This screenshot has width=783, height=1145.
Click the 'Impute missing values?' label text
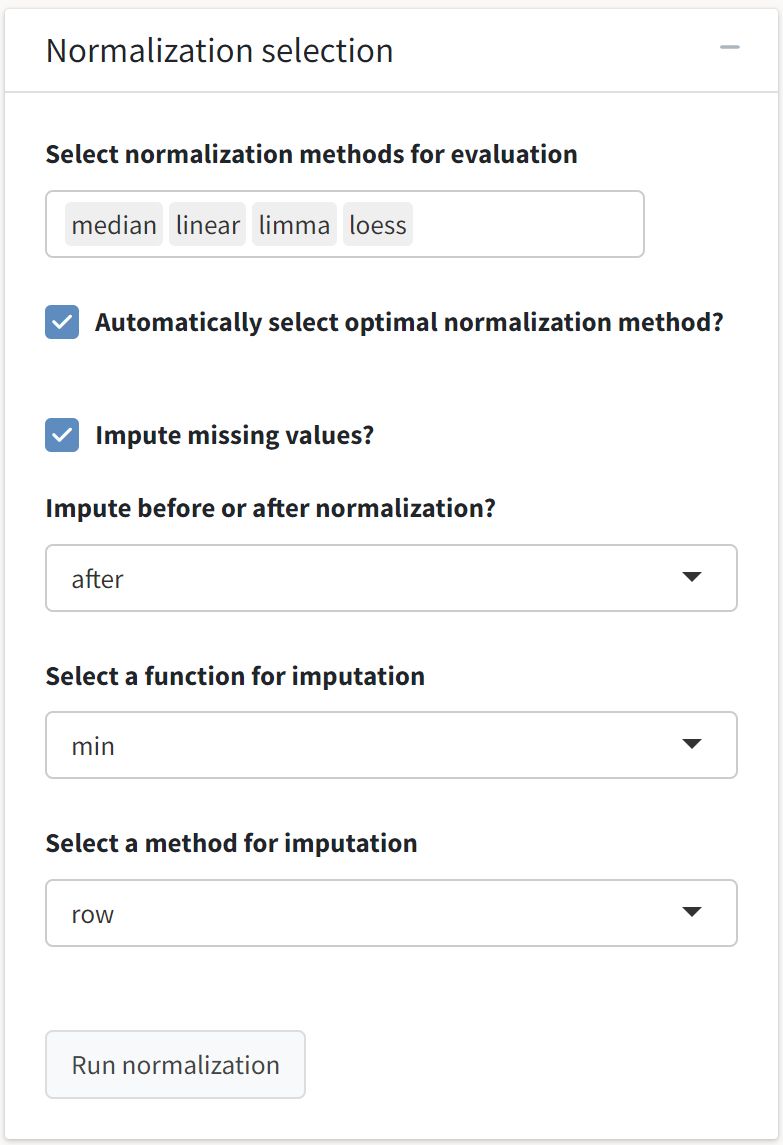(234, 436)
